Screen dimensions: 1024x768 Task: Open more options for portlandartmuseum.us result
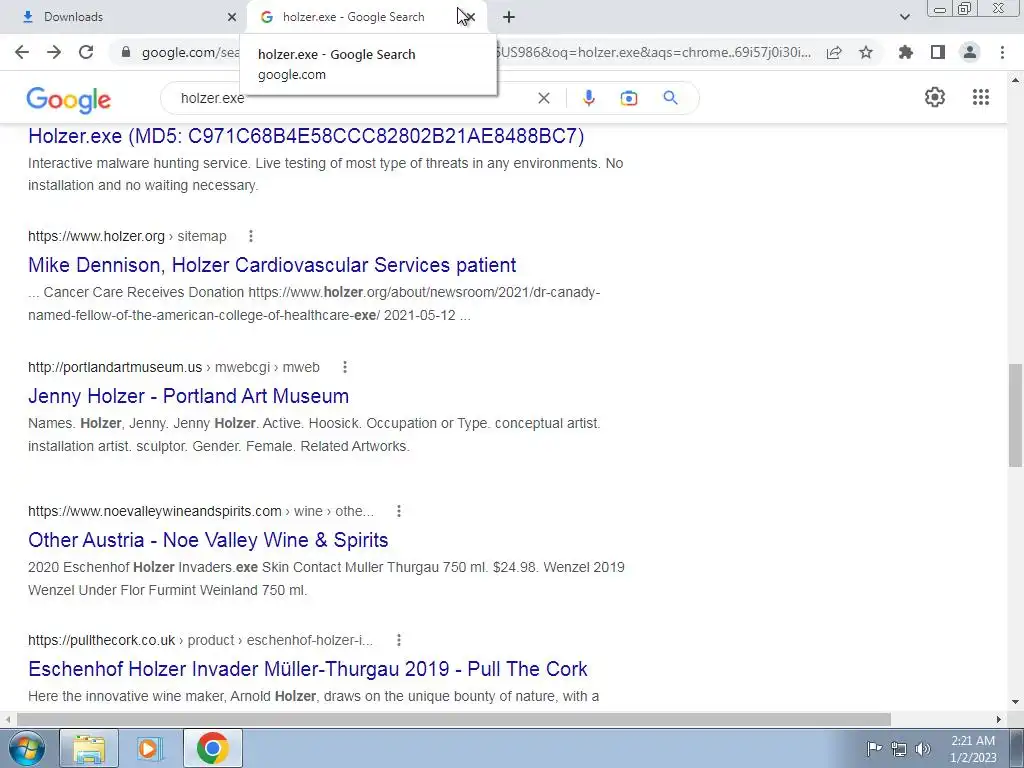345,367
